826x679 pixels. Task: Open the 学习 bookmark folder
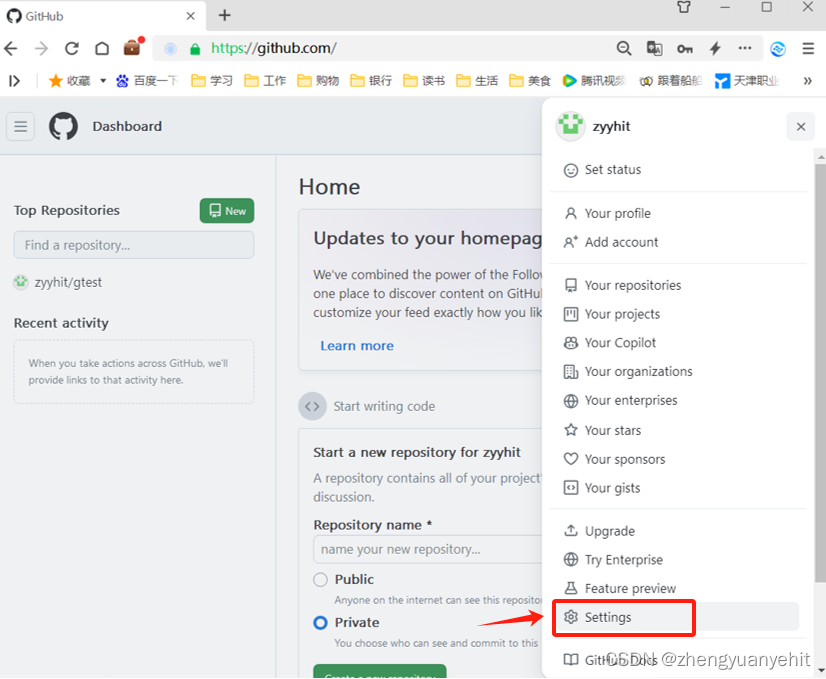tap(212, 81)
